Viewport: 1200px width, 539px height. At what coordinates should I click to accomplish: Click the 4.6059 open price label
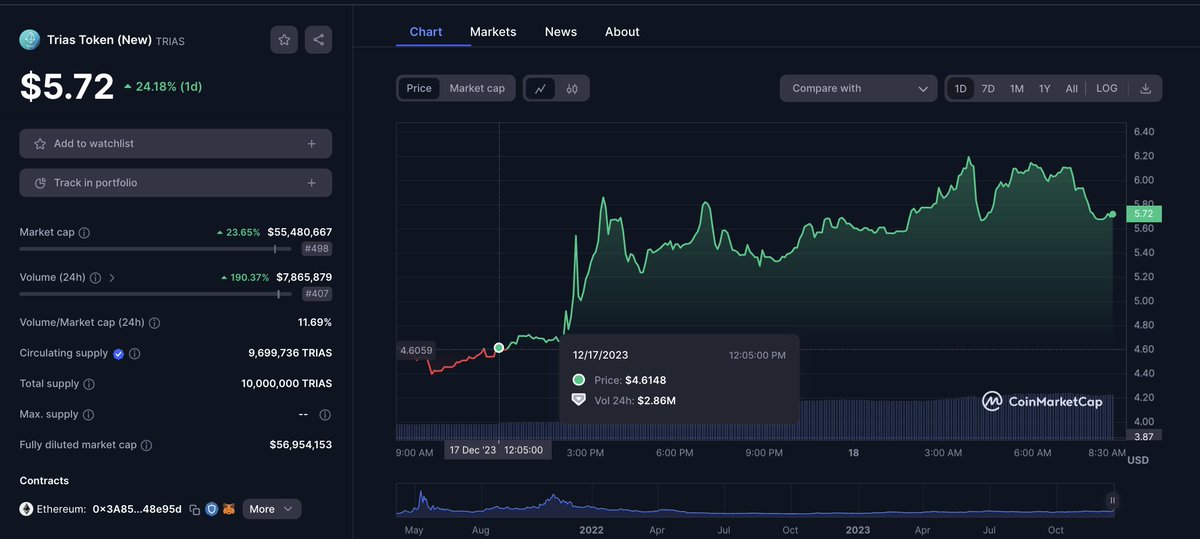pyautogui.click(x=416, y=350)
